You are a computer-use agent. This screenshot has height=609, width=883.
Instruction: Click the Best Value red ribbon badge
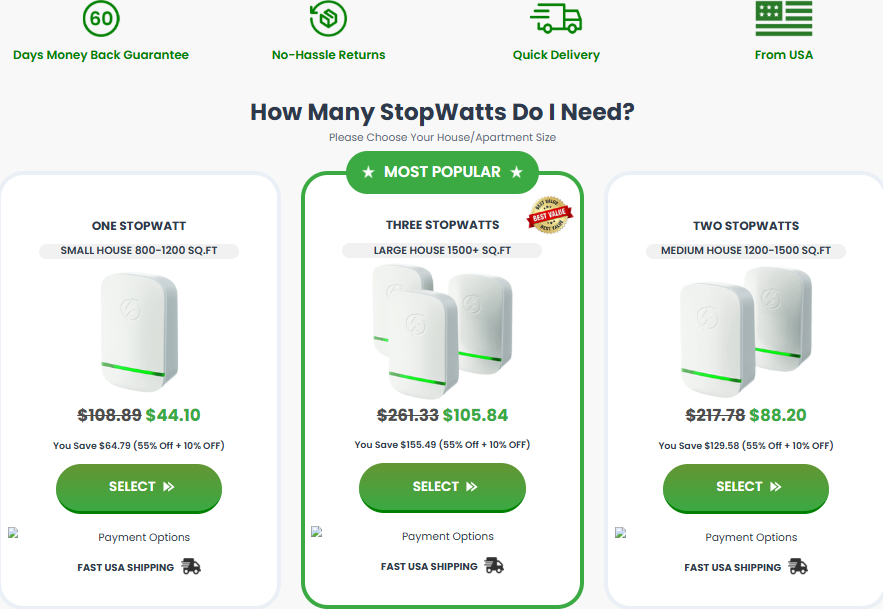click(x=550, y=215)
